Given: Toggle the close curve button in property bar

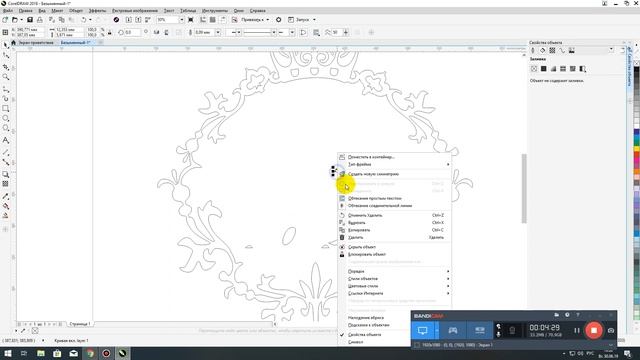Looking at the screenshot, I should [303, 32].
